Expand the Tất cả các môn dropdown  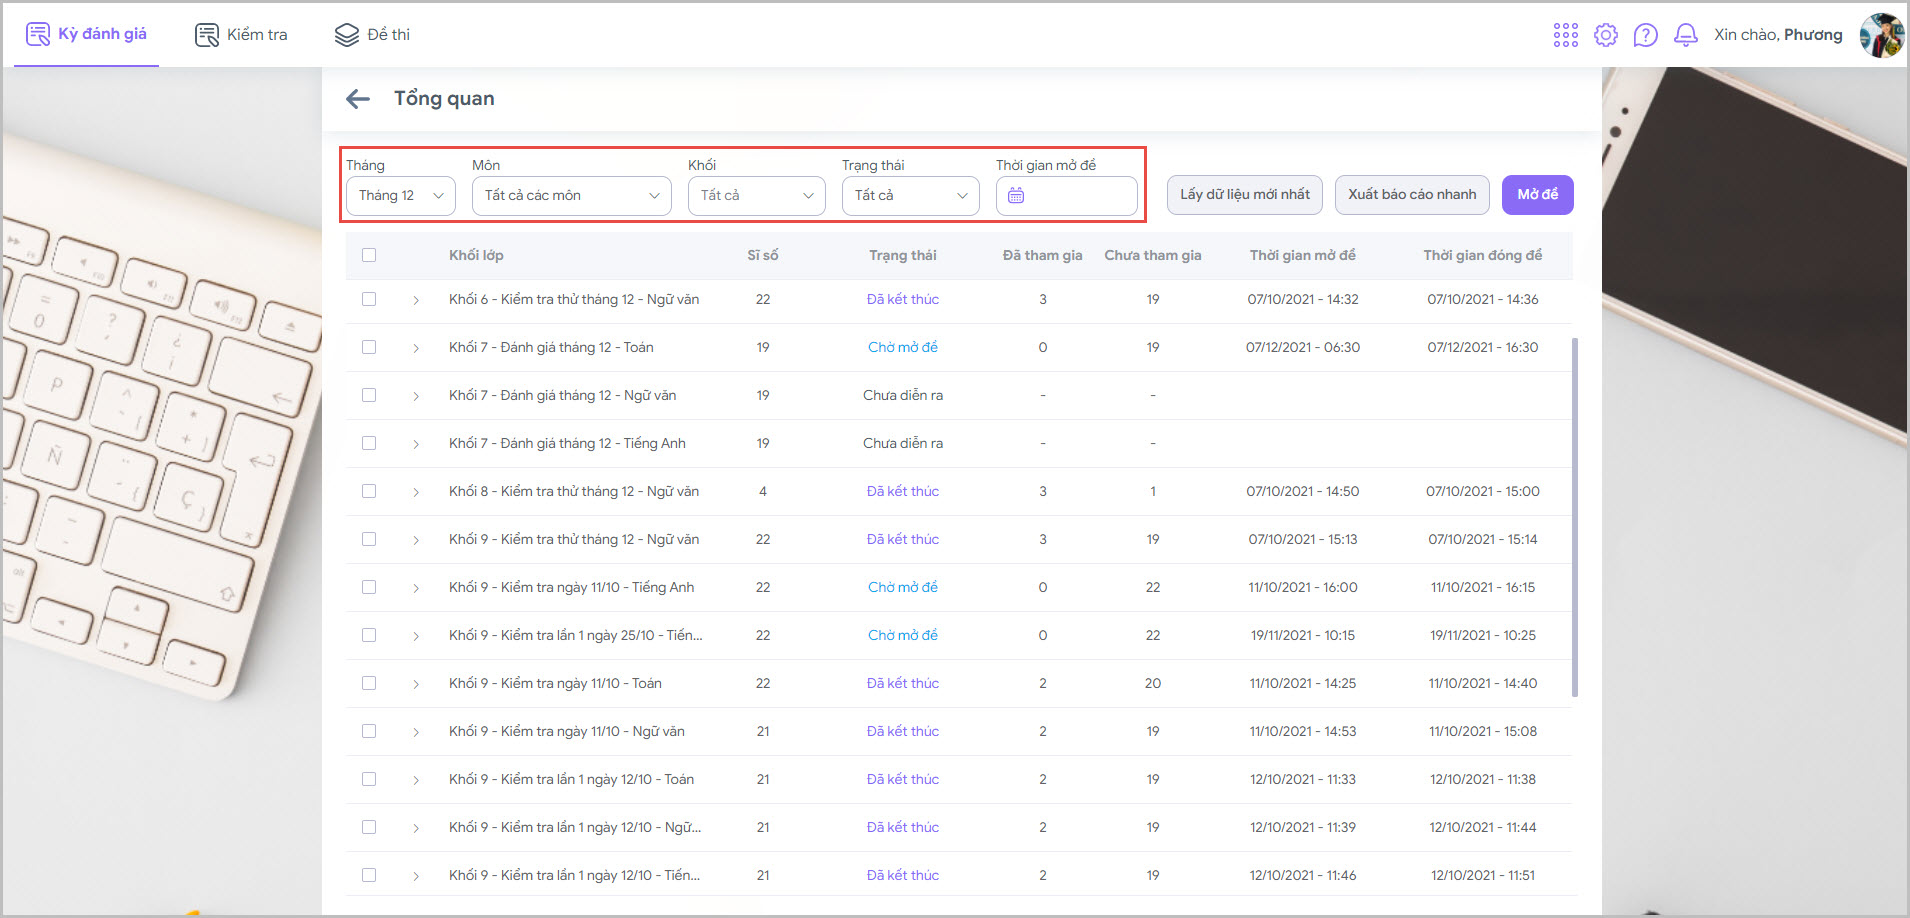[571, 196]
